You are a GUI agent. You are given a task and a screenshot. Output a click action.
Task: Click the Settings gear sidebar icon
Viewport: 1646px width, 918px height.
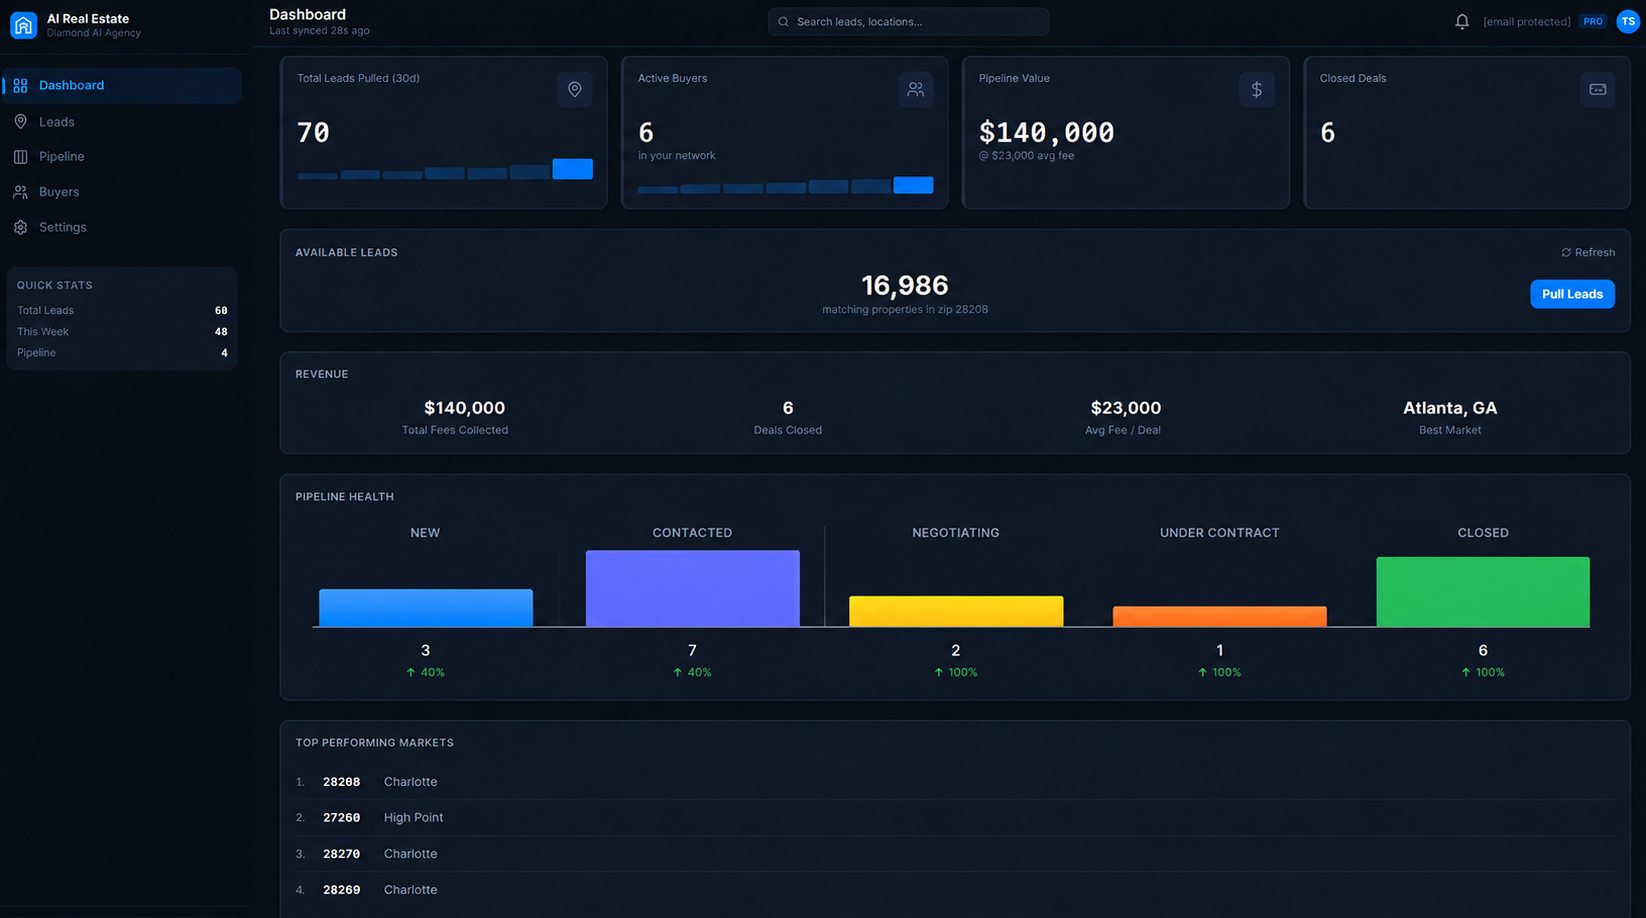click(x=20, y=227)
